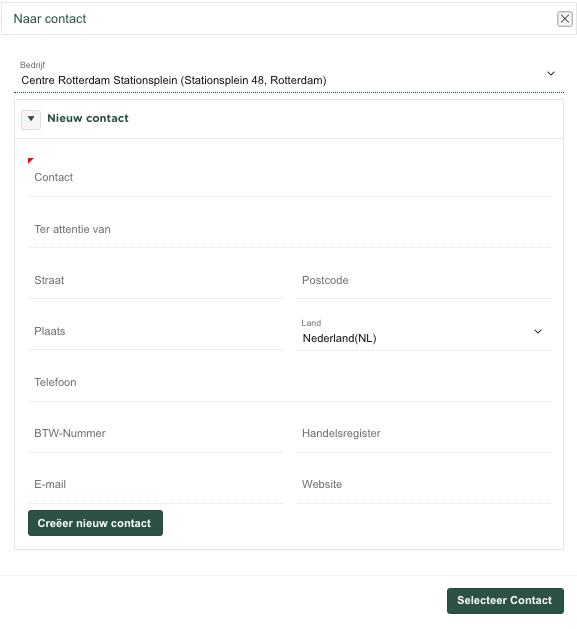This screenshot has height=629, width=577.
Task: Click the Selecteer Contact button
Action: pyautogui.click(x=505, y=601)
